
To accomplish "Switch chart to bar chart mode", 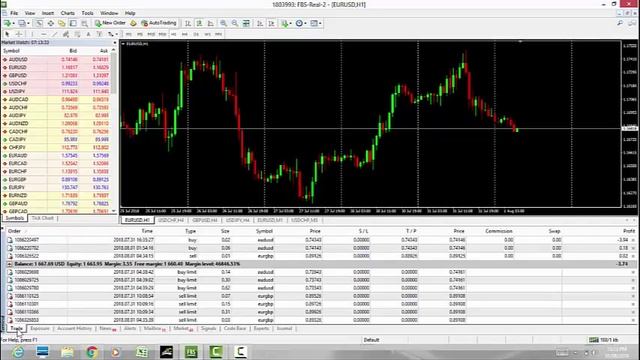I will (x=188, y=23).
